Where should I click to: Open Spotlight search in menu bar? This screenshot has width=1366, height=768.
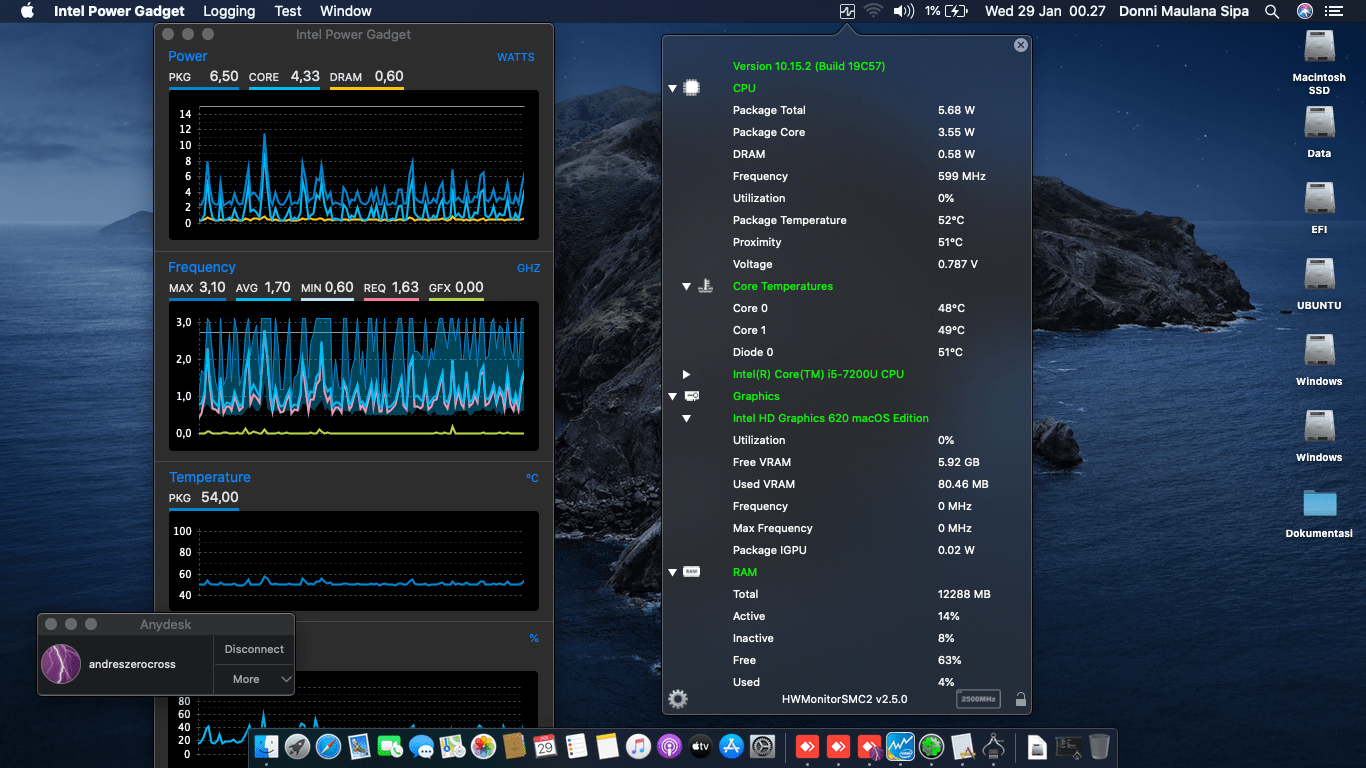1272,11
